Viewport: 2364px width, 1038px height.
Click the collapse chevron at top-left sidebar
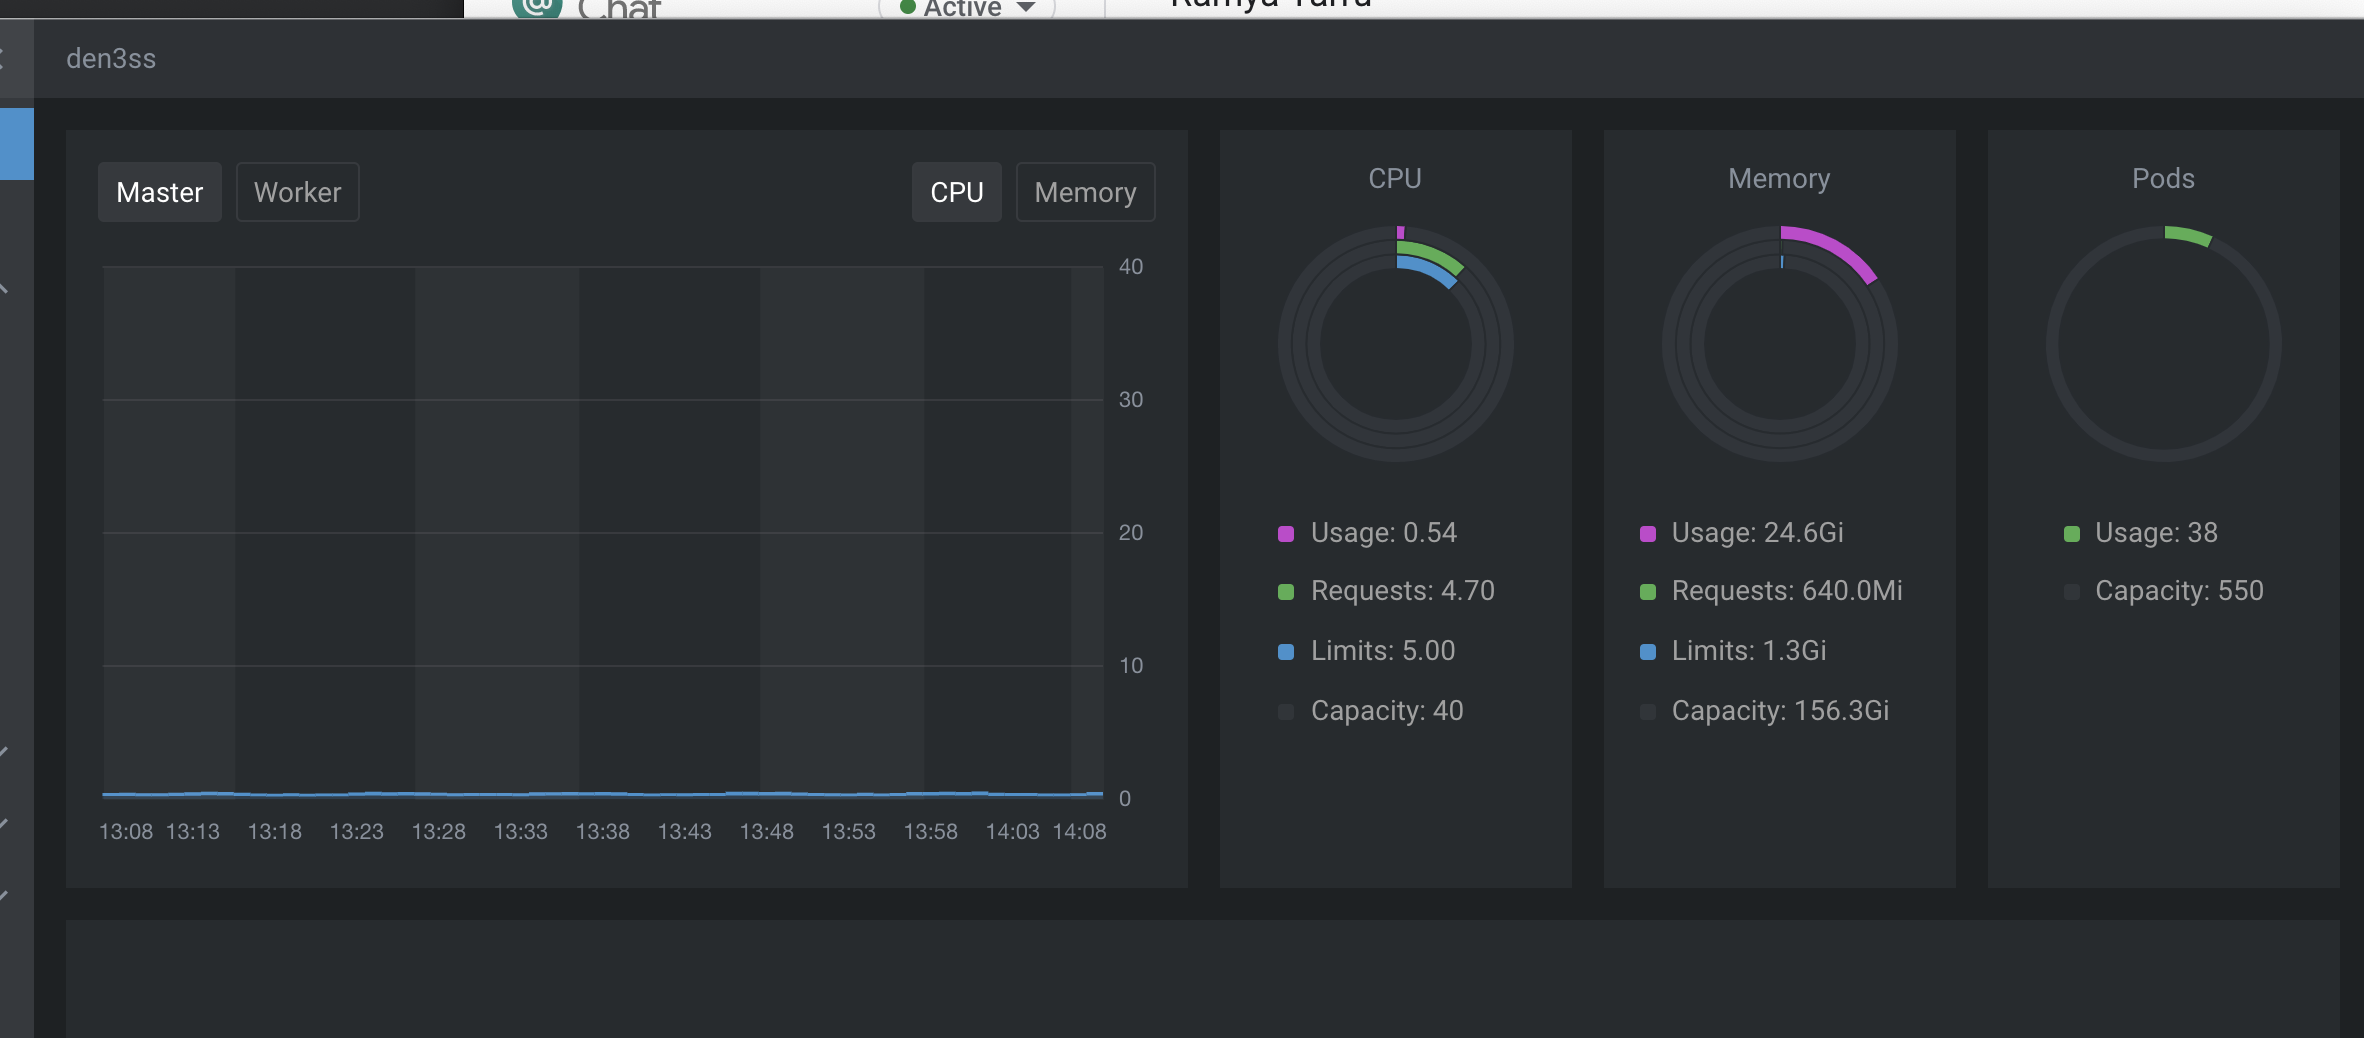coord(6,59)
